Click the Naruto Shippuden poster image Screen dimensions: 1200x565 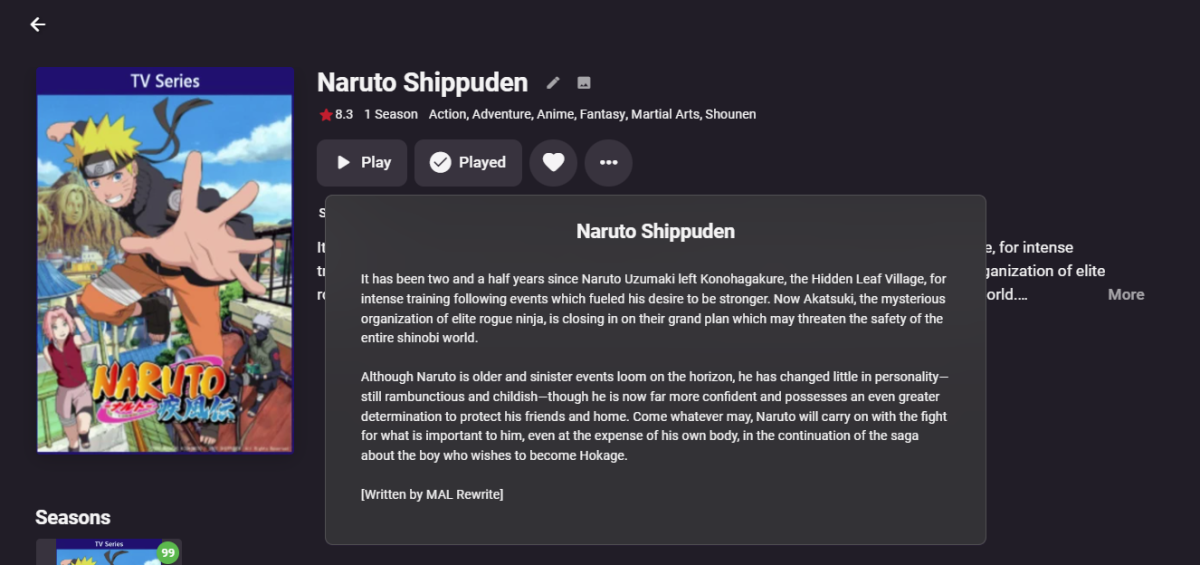(x=165, y=260)
